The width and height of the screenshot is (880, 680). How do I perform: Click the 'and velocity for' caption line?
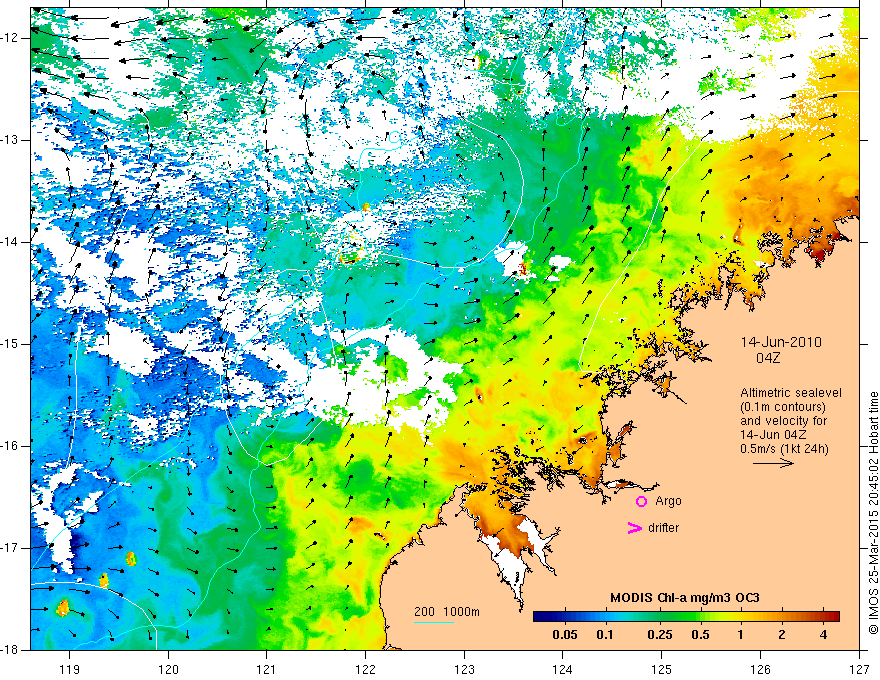[x=783, y=421]
